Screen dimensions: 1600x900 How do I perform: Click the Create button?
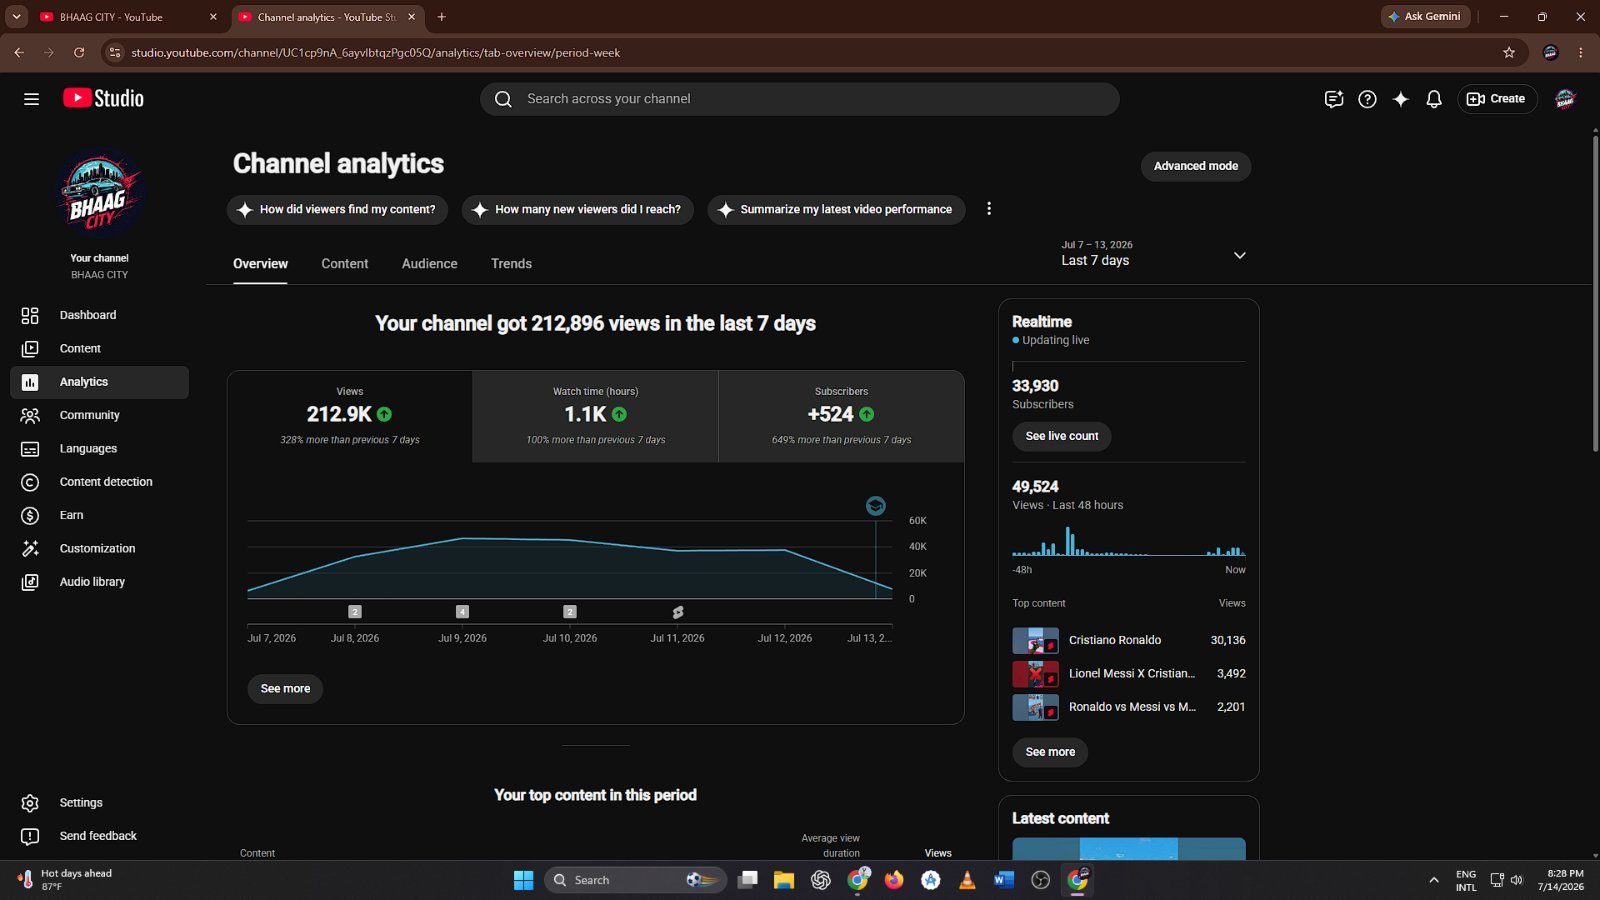click(x=1496, y=99)
